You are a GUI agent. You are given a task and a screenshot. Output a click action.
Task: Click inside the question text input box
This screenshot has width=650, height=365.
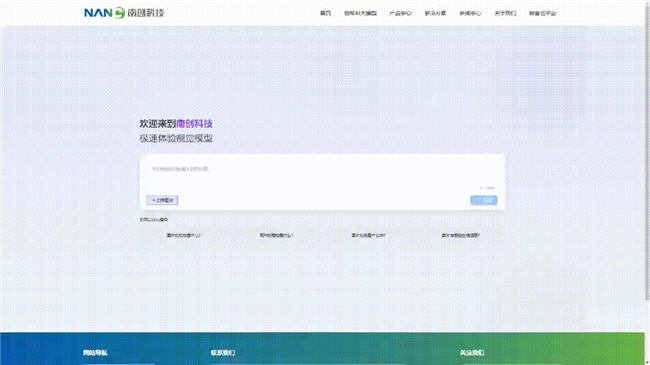click(322, 174)
